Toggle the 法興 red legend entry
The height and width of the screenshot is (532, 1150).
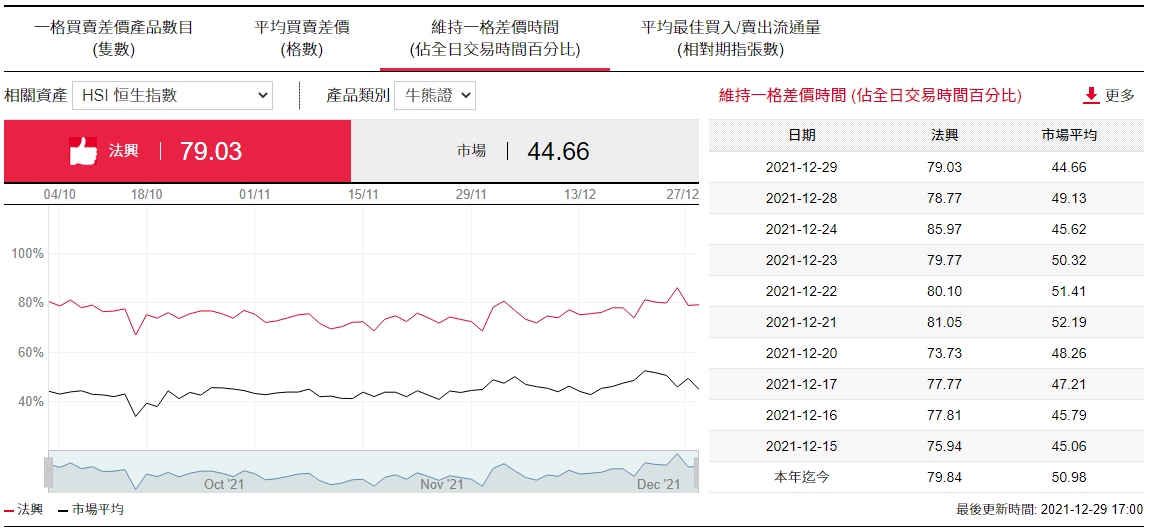(23, 509)
